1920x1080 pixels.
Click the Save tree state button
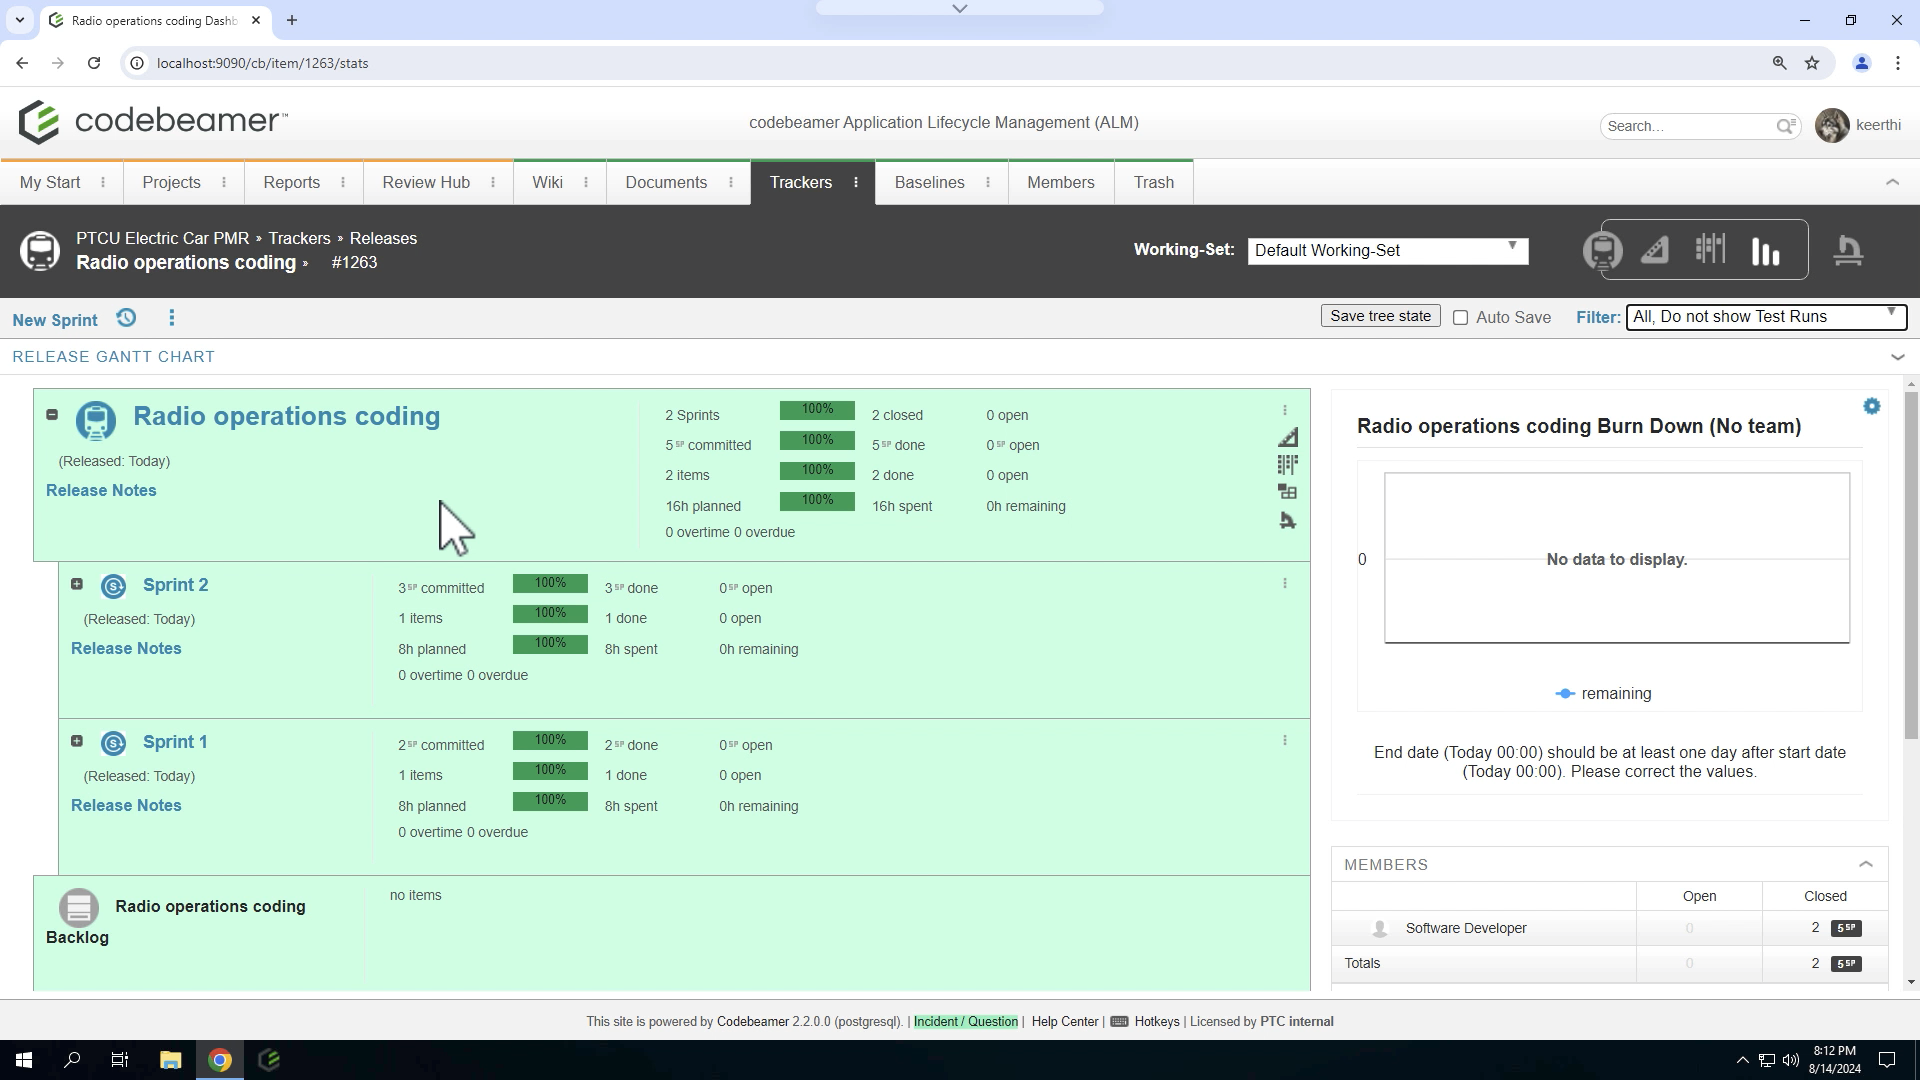(1381, 316)
